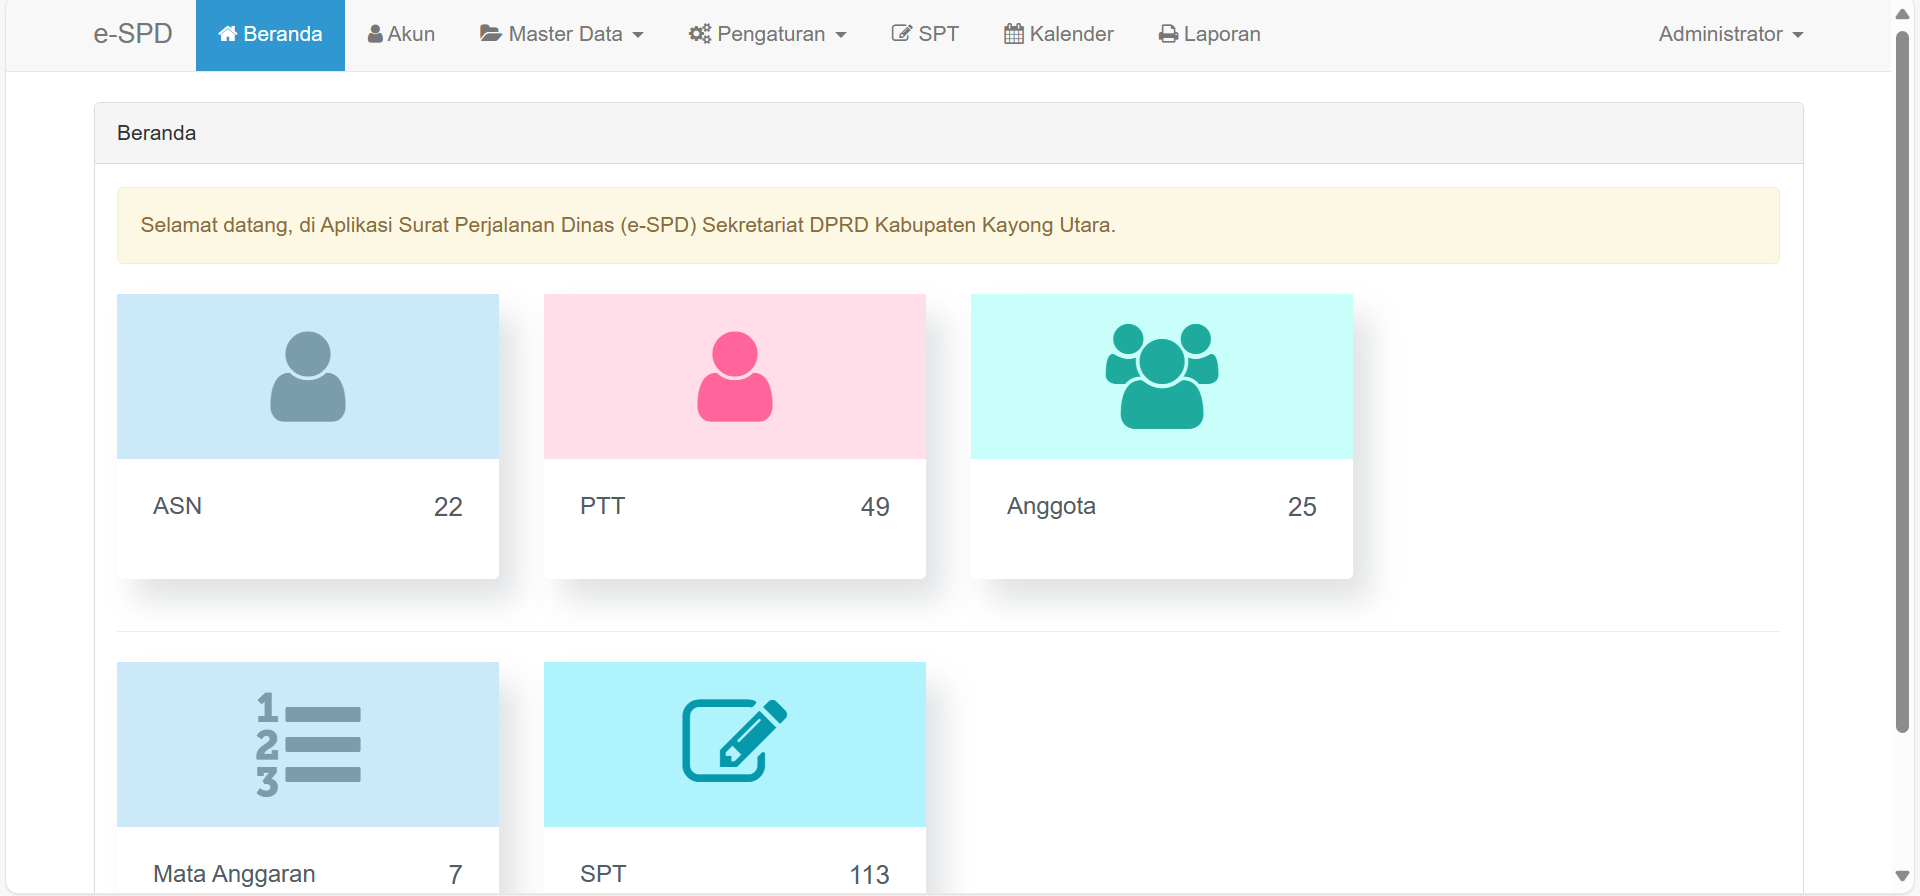Click the ASN single user icon
This screenshot has width=1920, height=896.
[308, 376]
